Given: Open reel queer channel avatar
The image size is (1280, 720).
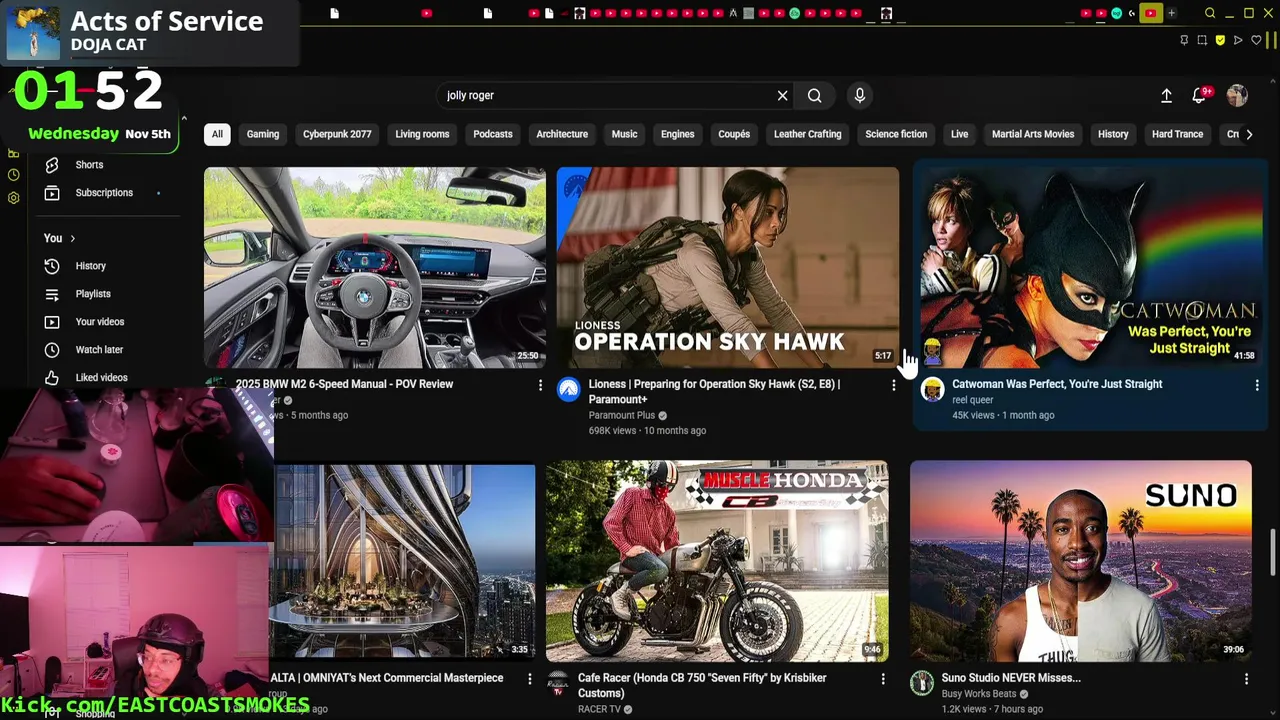Looking at the screenshot, I should (x=932, y=390).
